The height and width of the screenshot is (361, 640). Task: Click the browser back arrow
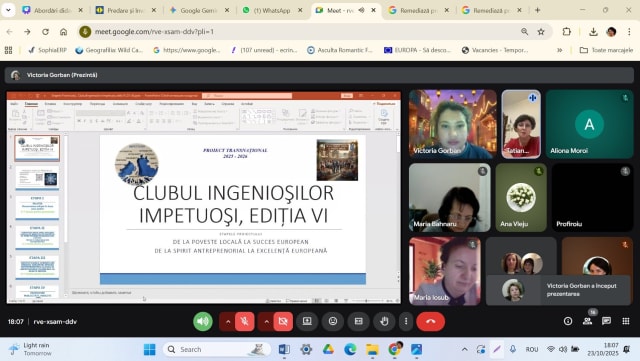point(9,31)
